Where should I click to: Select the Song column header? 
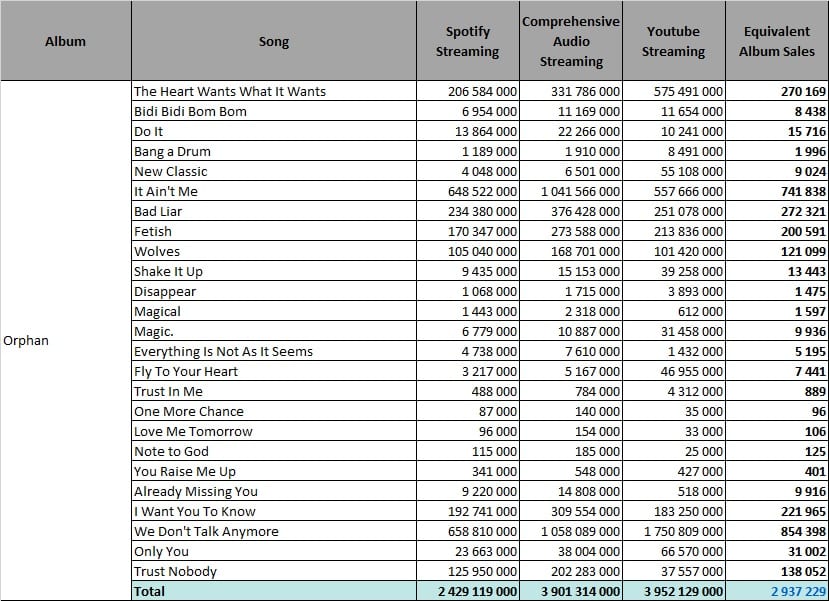(274, 41)
